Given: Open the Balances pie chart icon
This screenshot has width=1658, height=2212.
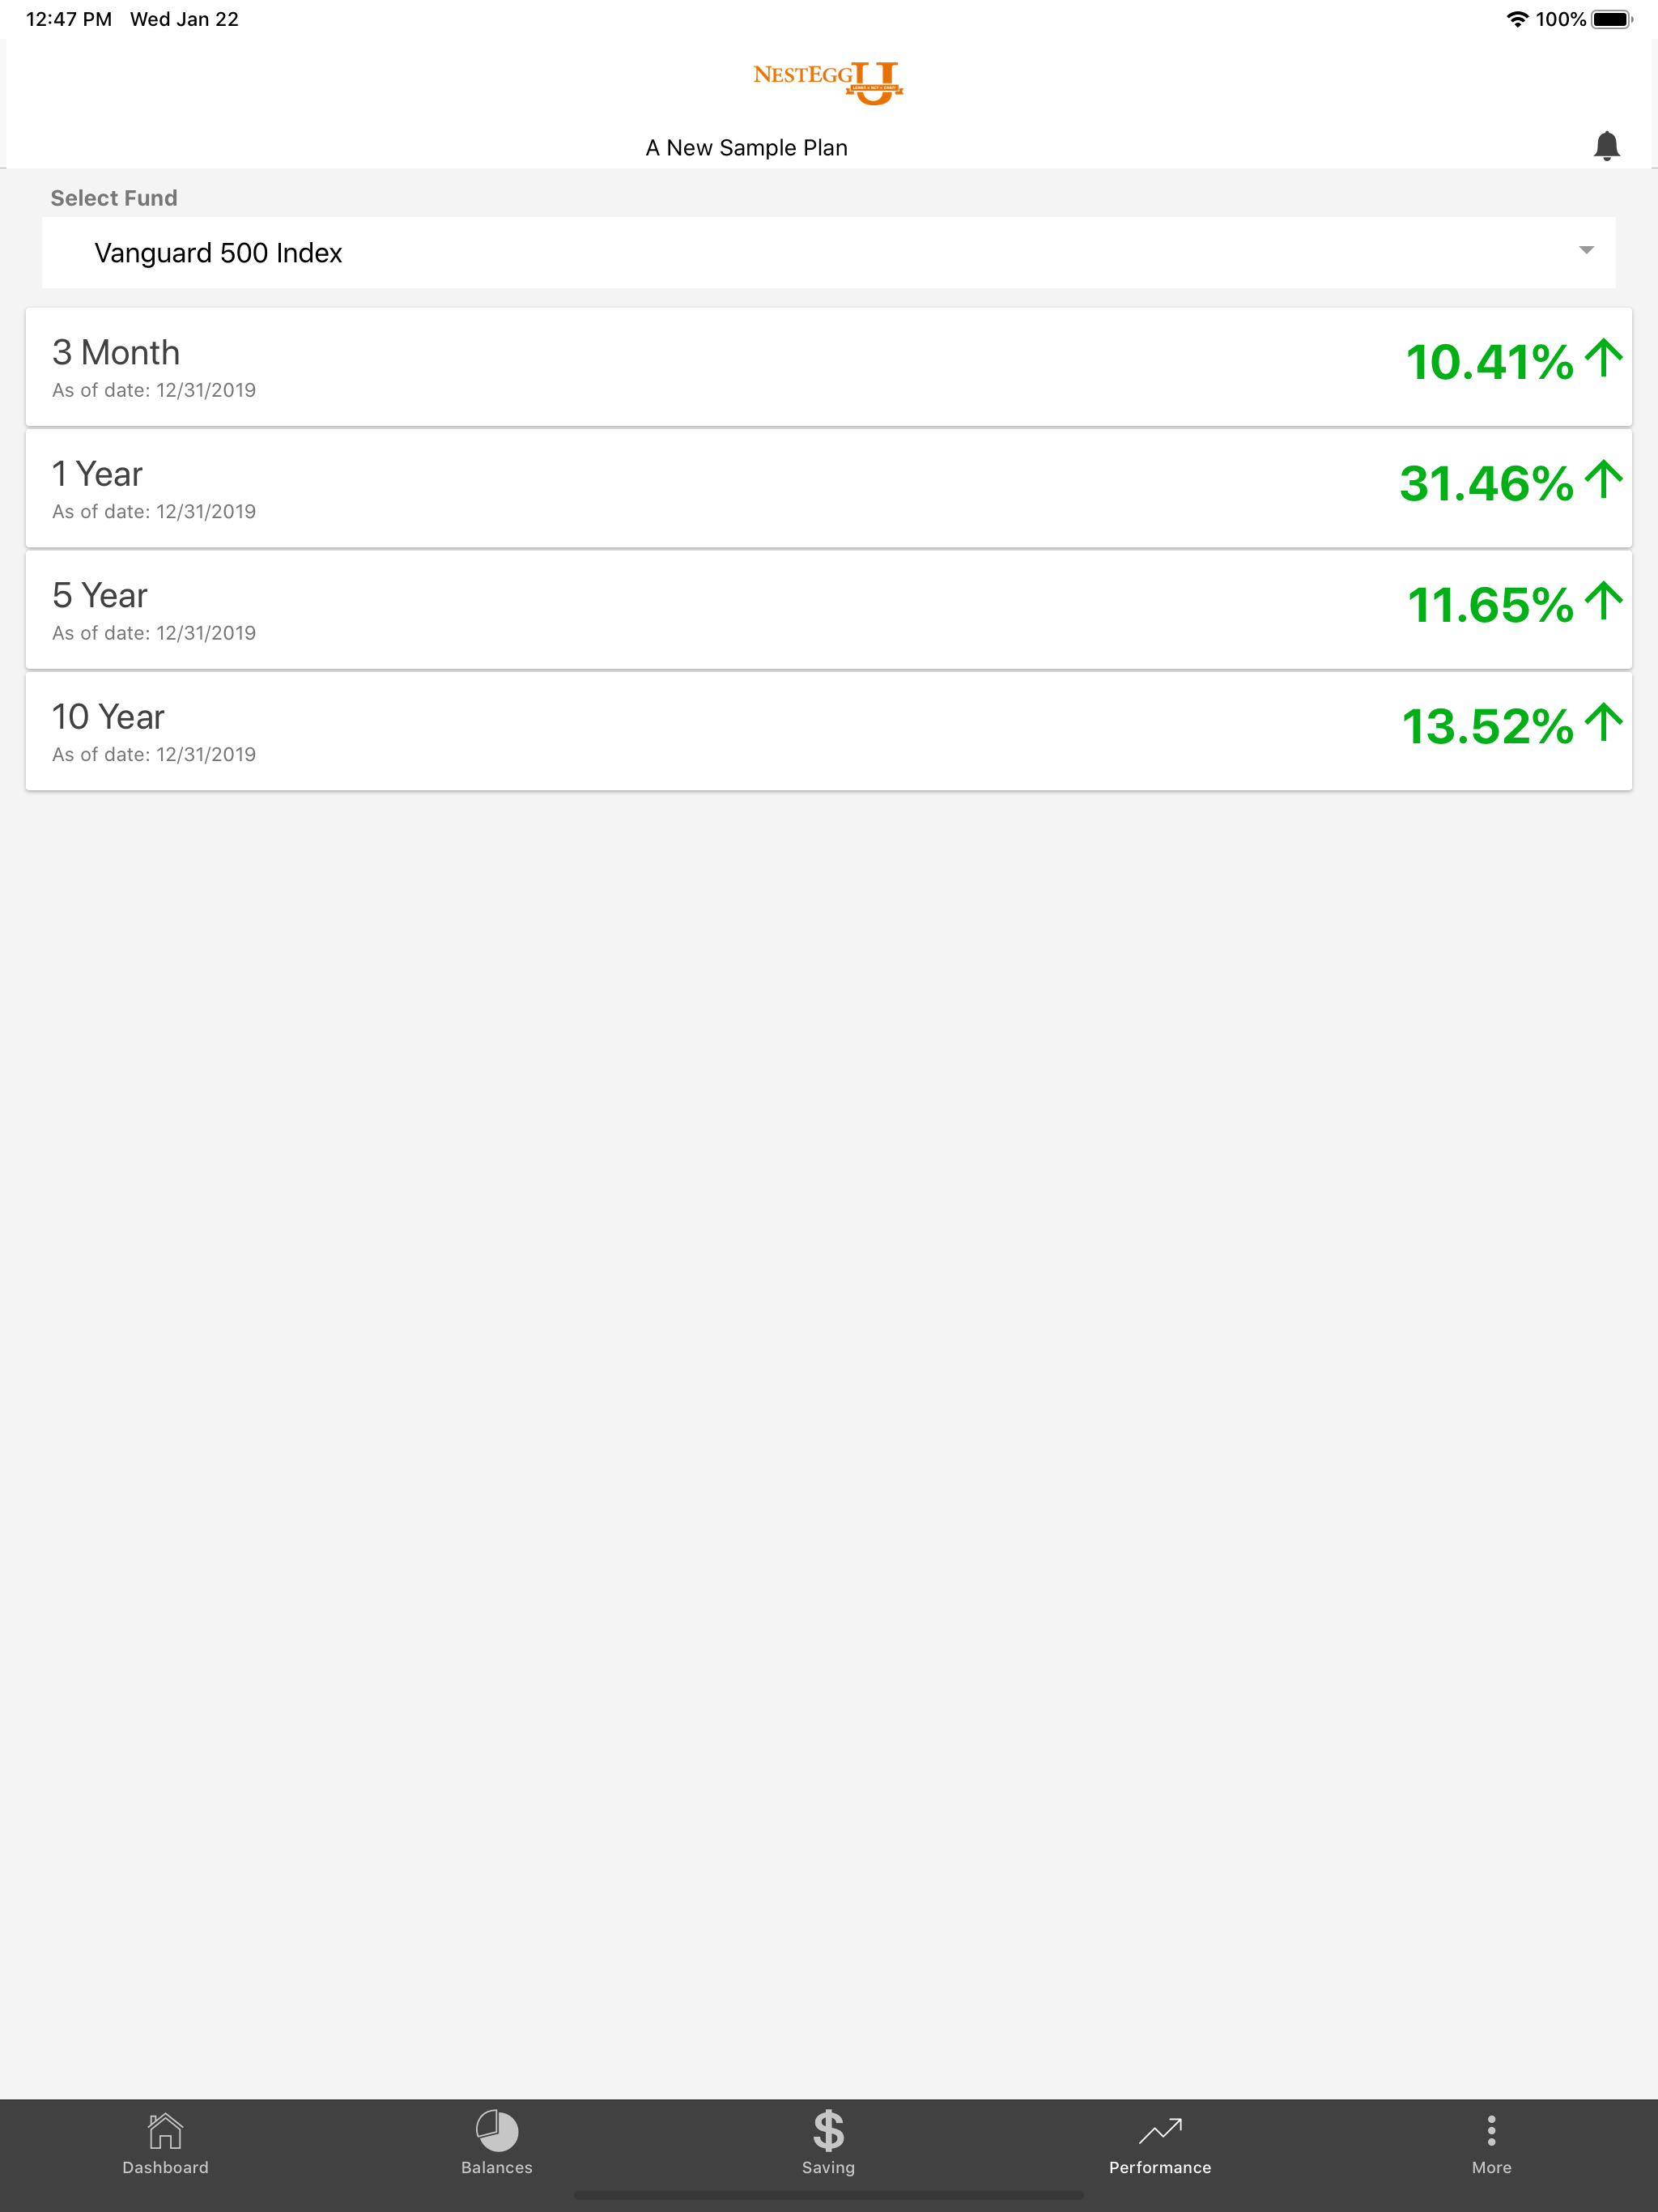Looking at the screenshot, I should tap(497, 2130).
